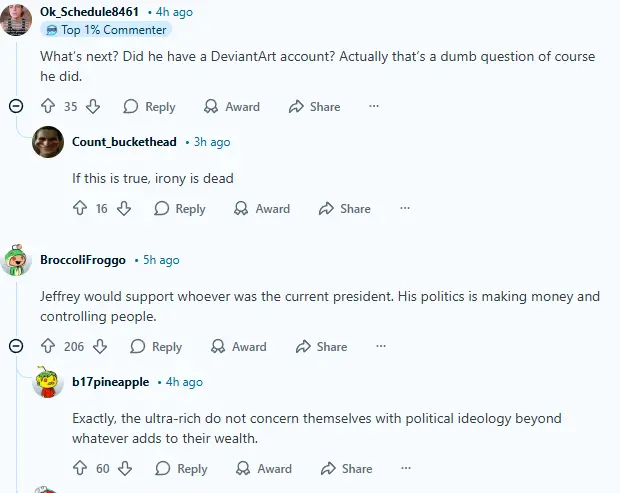Upvote Count_buckethead's irony comment
Image resolution: width=620 pixels, height=493 pixels.
[80, 208]
